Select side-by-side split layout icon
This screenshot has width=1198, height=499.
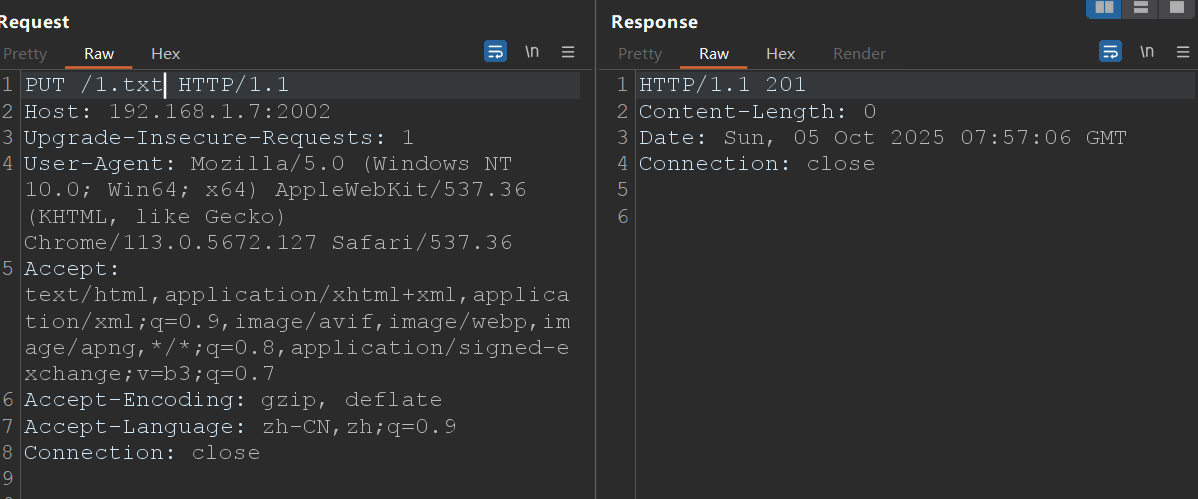1104,8
